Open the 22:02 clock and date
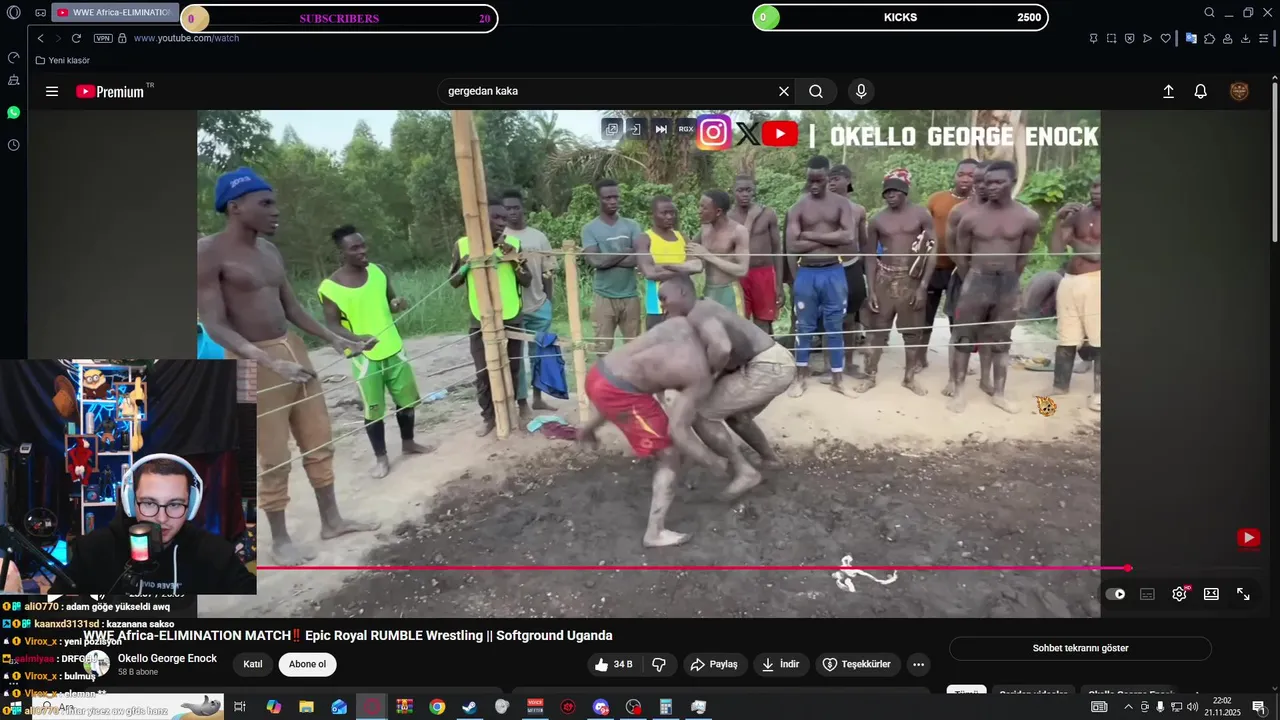 point(1222,707)
